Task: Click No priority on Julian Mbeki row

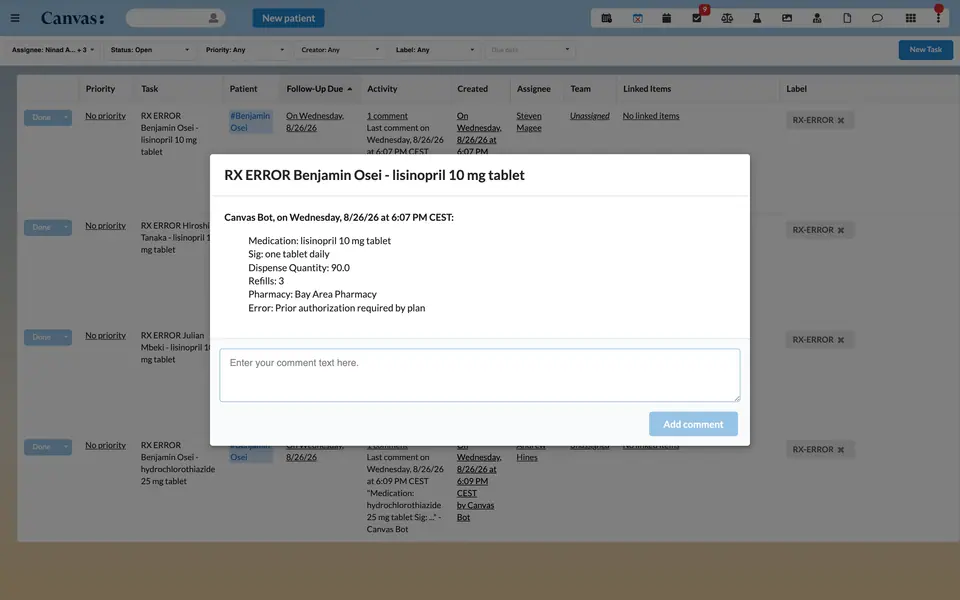Action: tap(105, 336)
